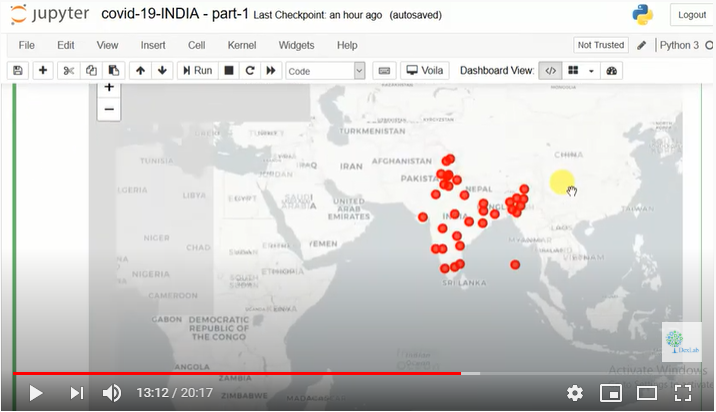Expand dashboard layout dropdown arrow
Image resolution: width=716 pixels, height=412 pixels.
click(591, 71)
